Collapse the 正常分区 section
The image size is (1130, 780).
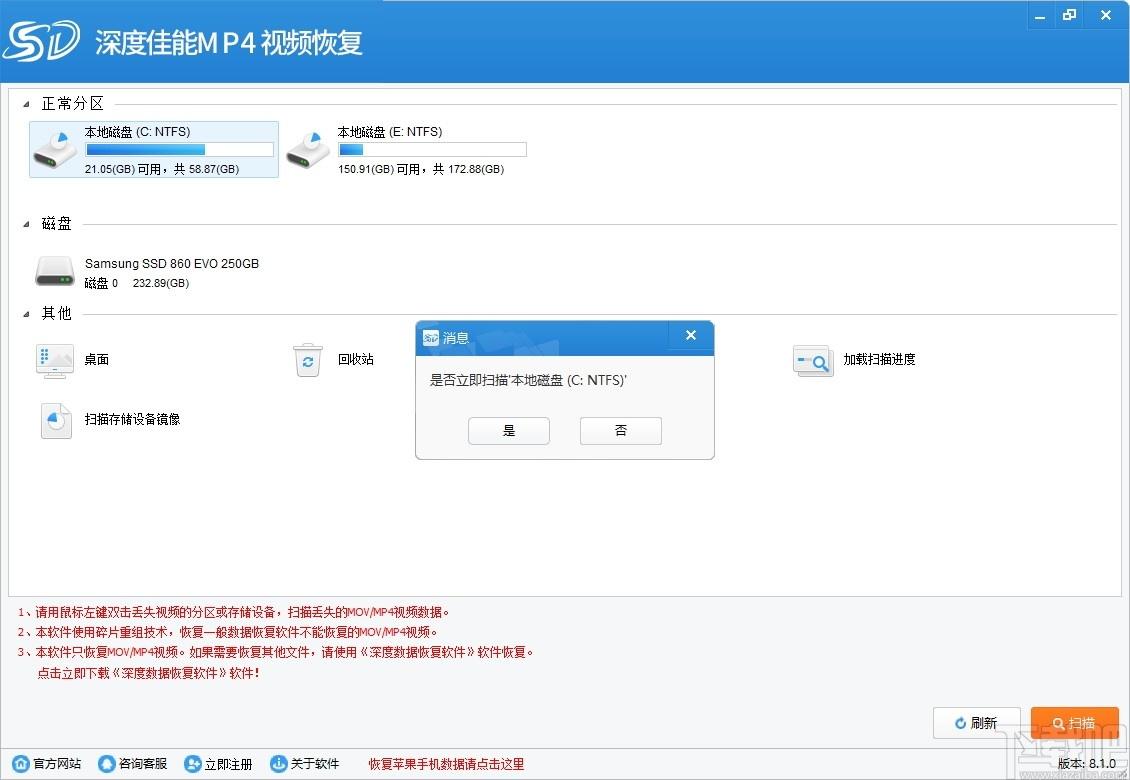tap(27, 105)
